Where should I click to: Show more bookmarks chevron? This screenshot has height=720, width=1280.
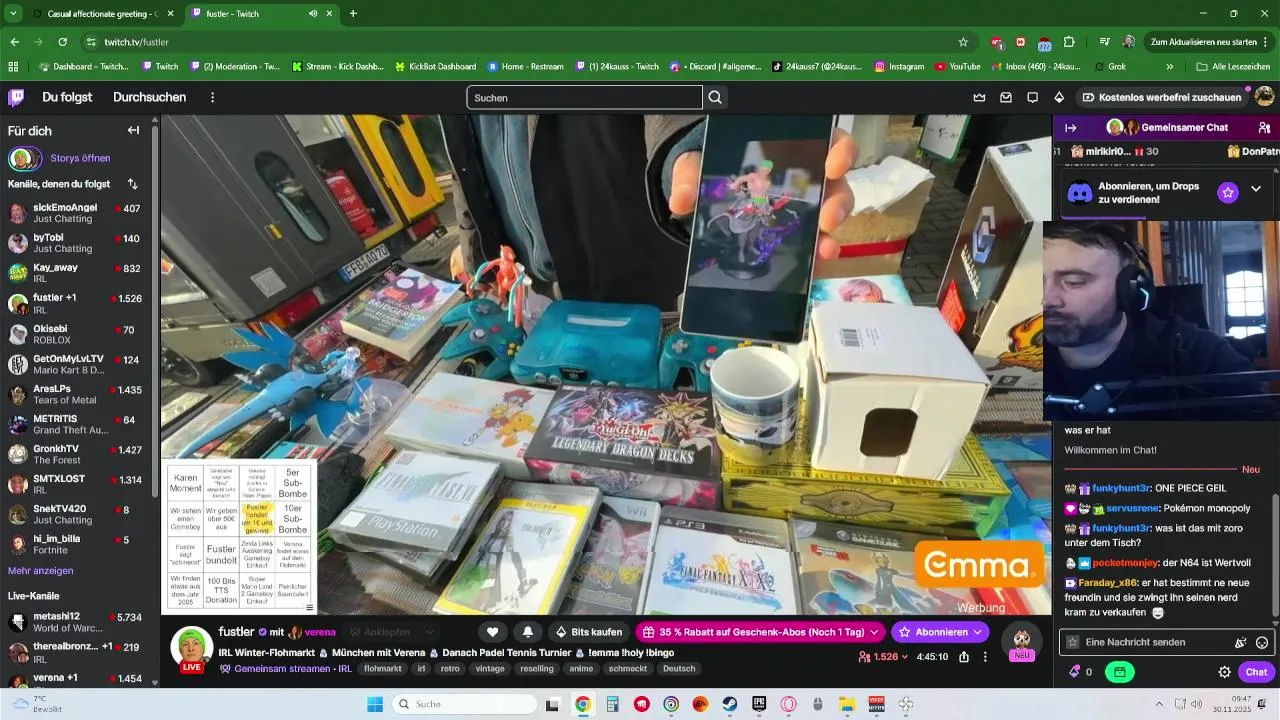click(1170, 67)
